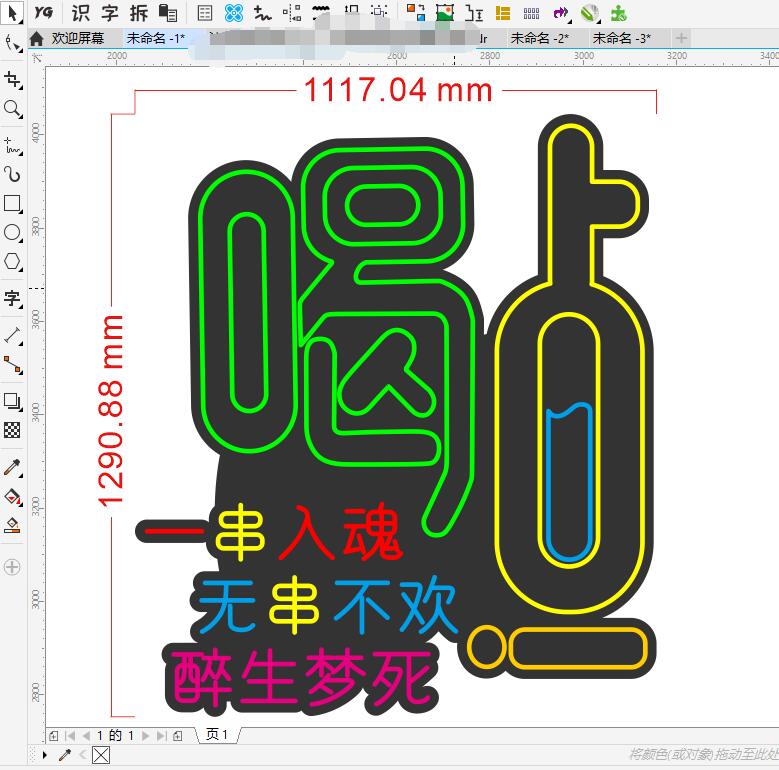This screenshot has width=779, height=770.
Task: Click the pink 醉生梦死 text on canvas
Action: coord(302,679)
